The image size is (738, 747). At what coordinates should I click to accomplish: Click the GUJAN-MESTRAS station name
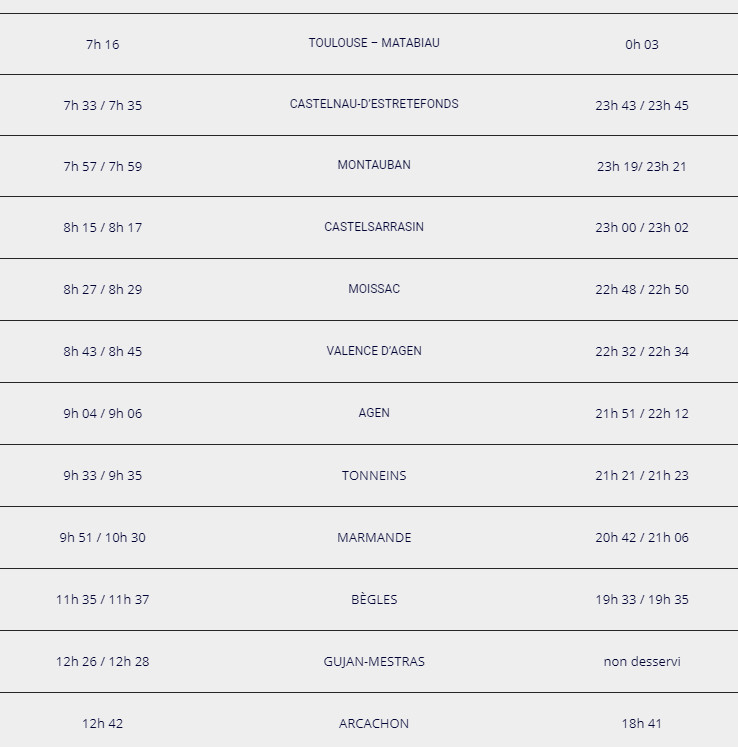(x=374, y=661)
